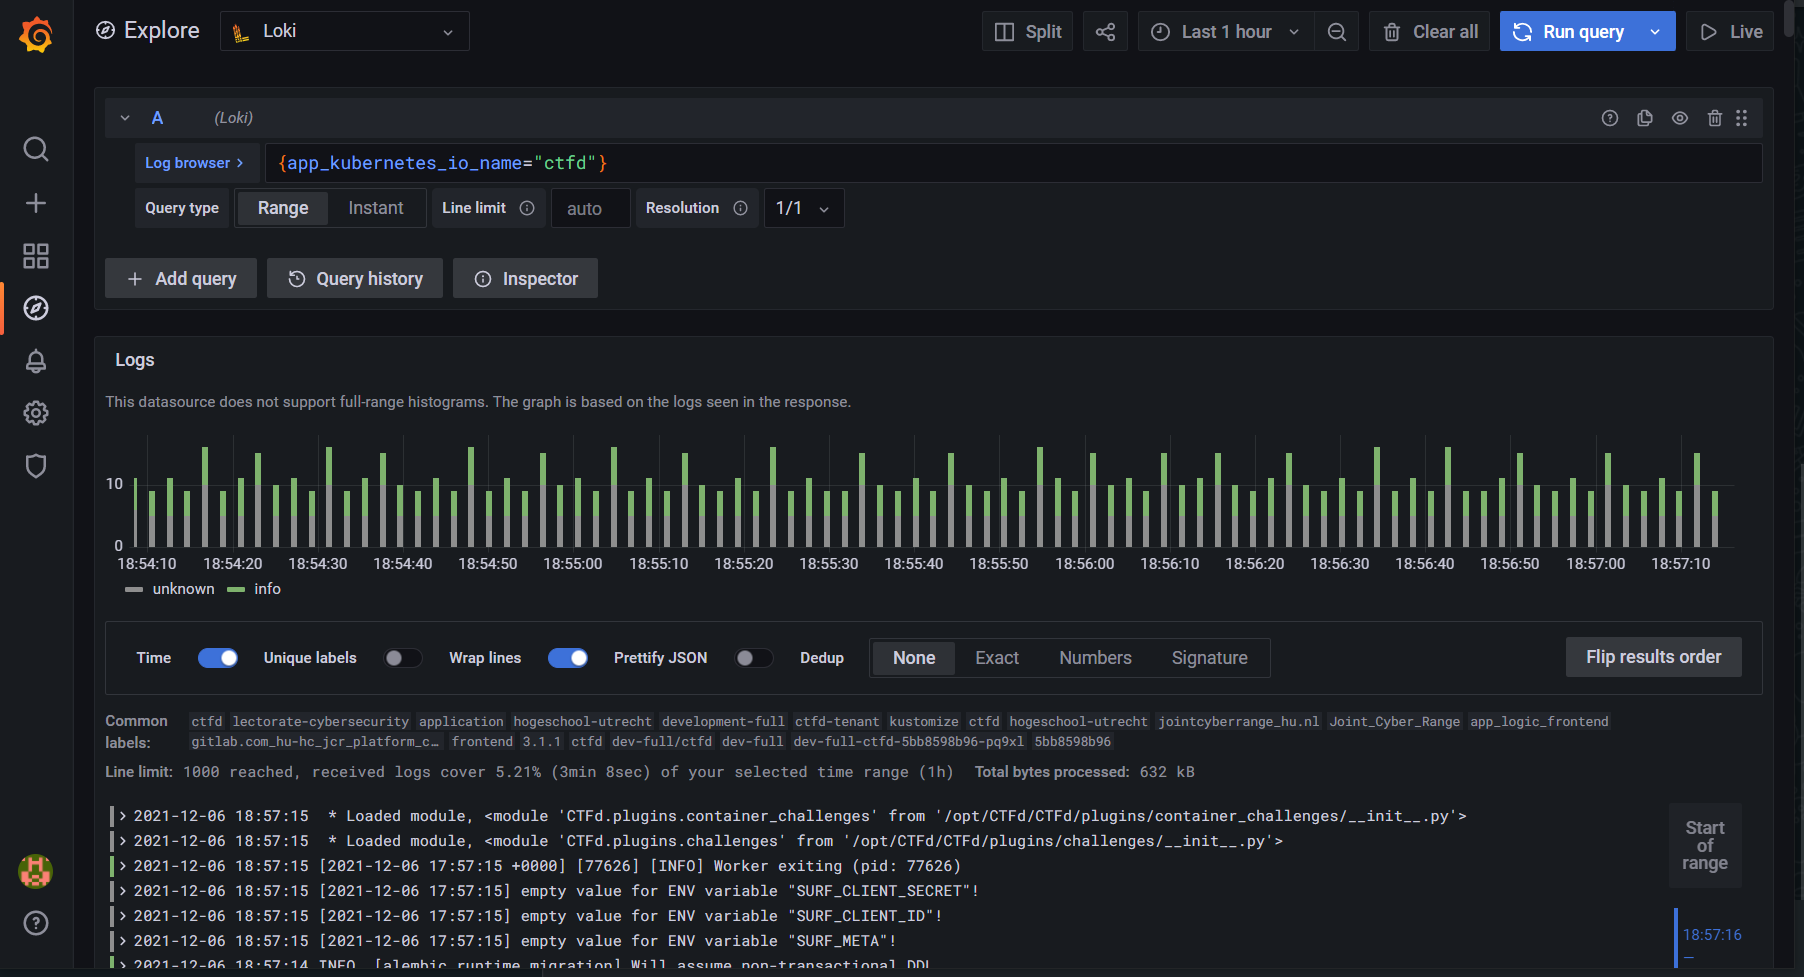Open the Loki data source dropdown

[344, 32]
